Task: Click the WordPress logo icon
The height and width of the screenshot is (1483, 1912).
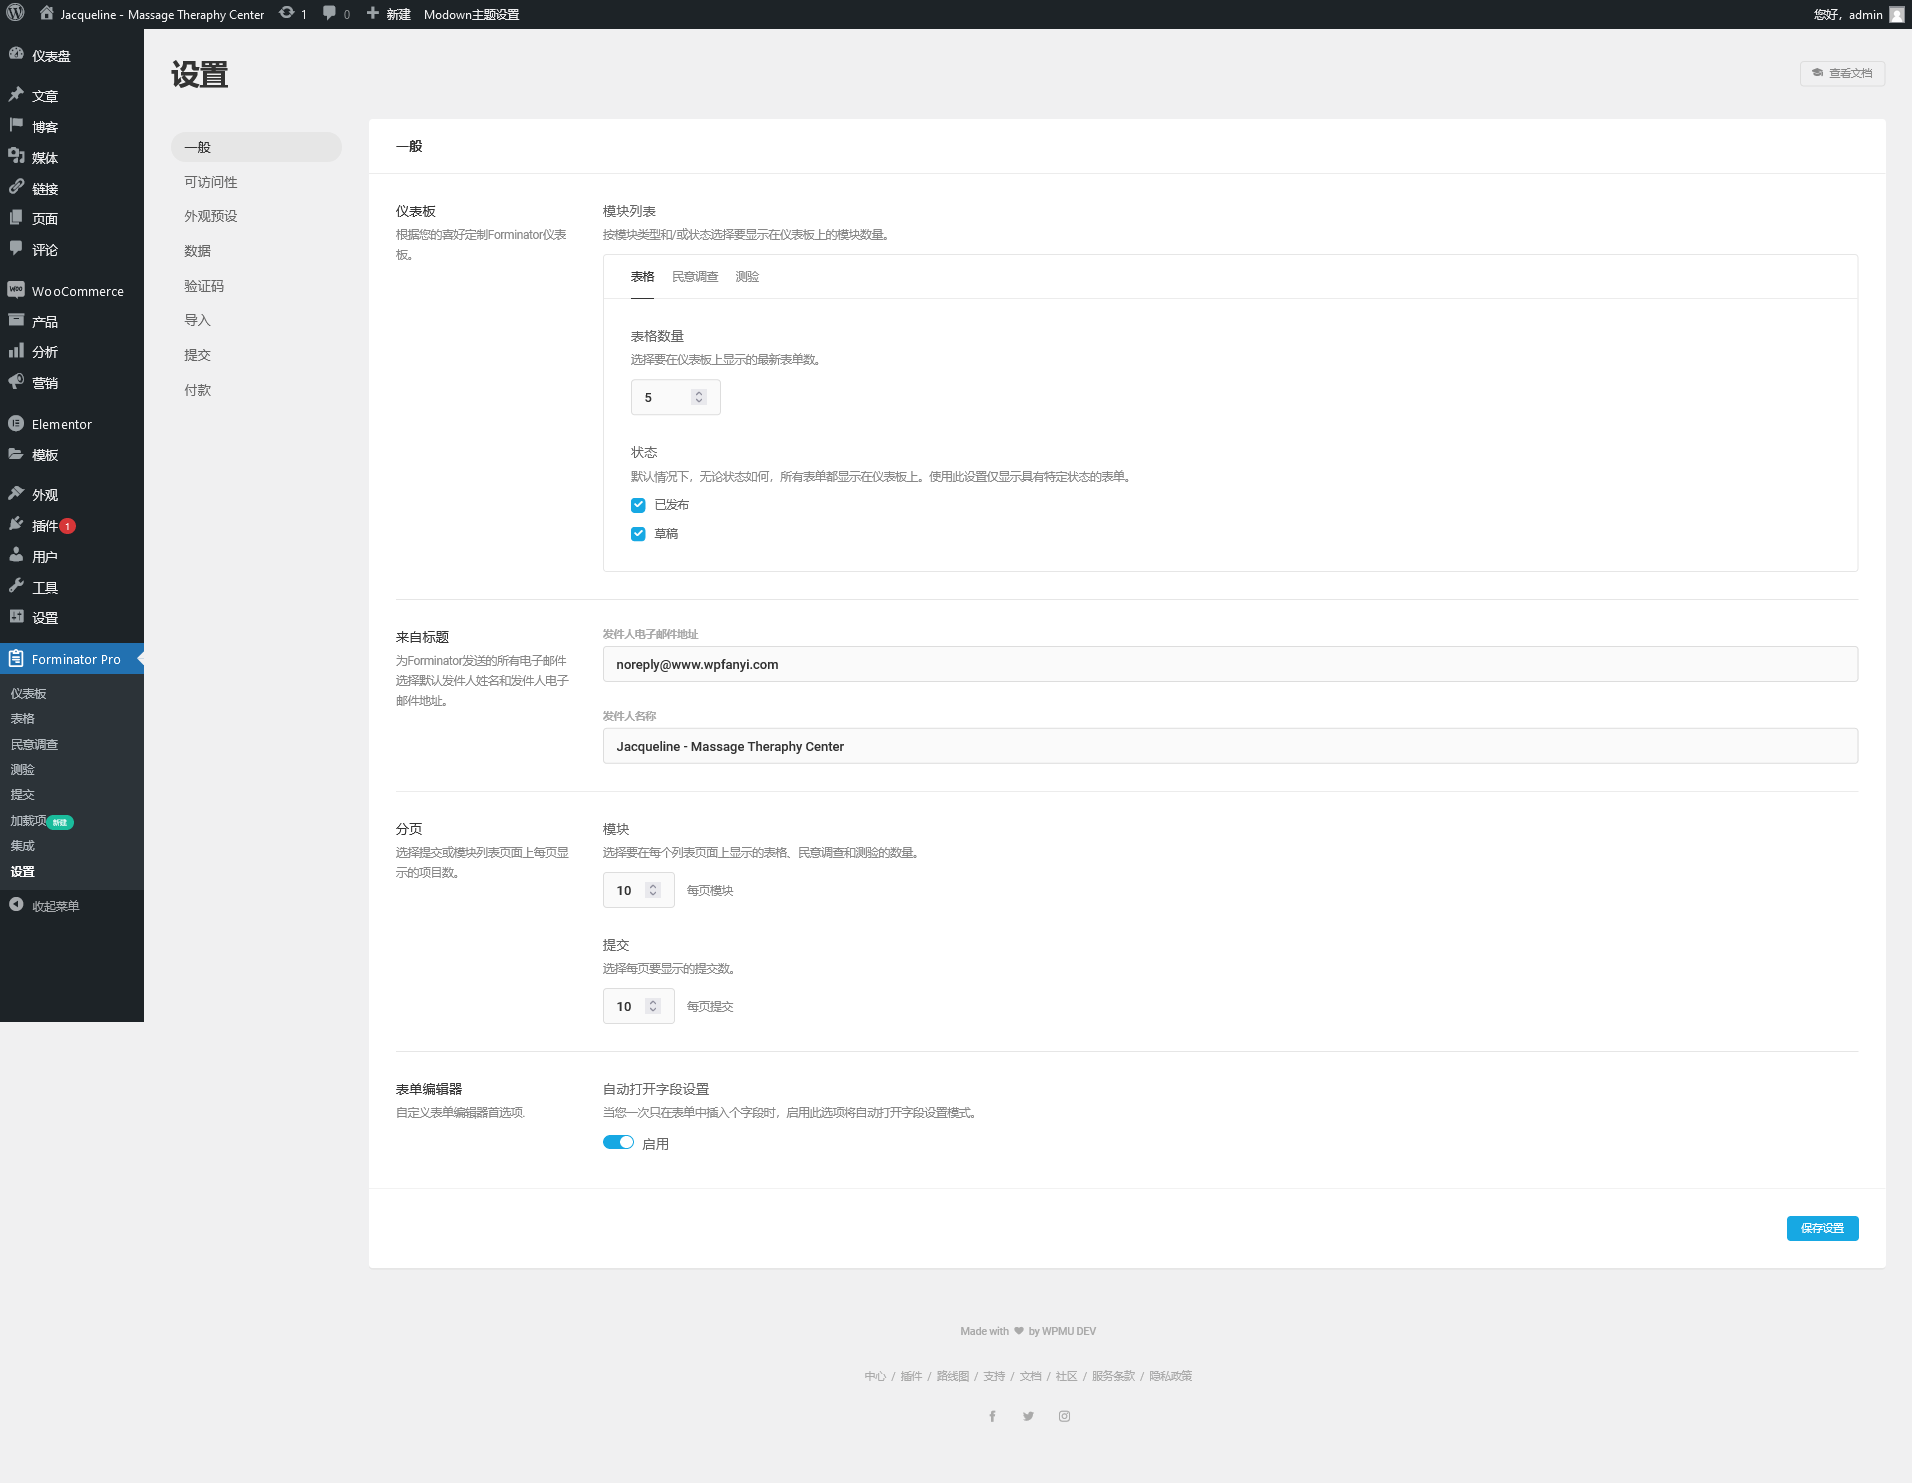Action: [15, 14]
